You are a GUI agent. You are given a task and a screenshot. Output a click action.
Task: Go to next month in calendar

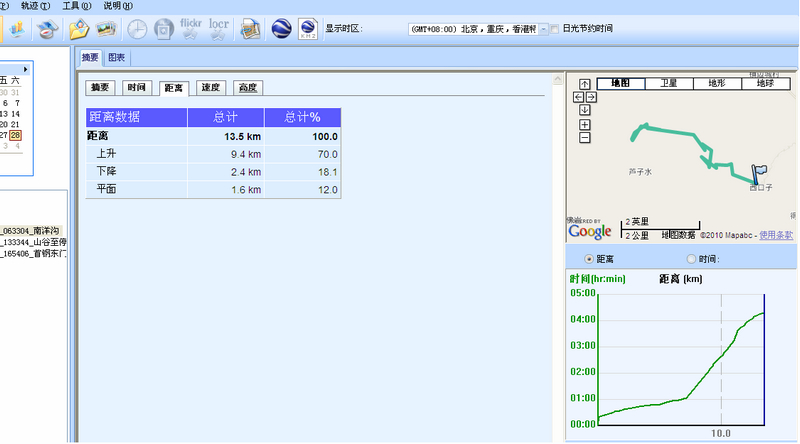coord(26,69)
